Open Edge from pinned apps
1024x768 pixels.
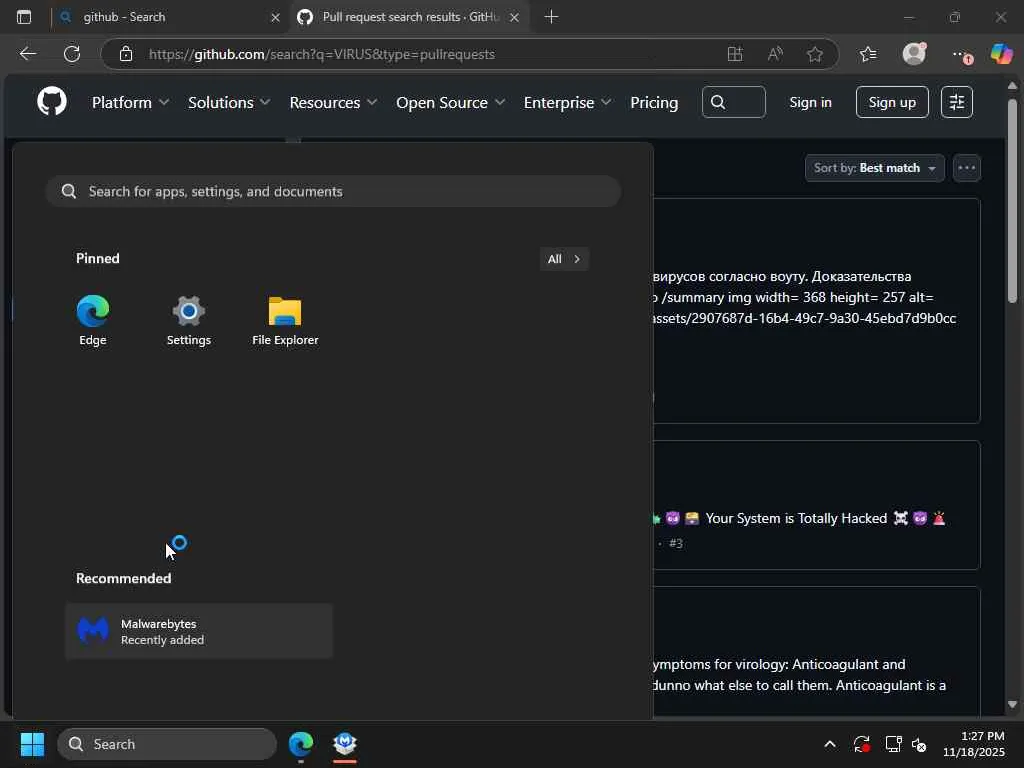pyautogui.click(x=93, y=320)
